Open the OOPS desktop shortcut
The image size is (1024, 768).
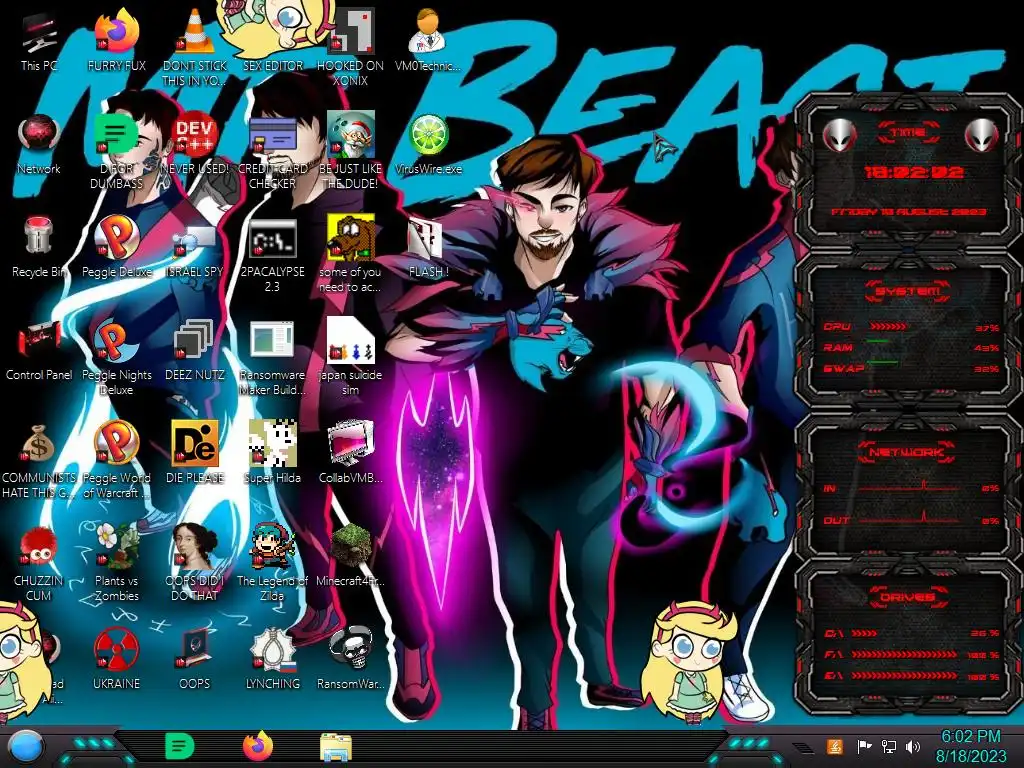[x=195, y=658]
